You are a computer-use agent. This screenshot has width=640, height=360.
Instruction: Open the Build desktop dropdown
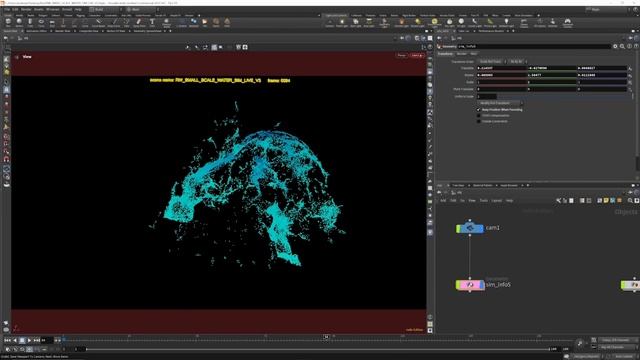pos(105,9)
